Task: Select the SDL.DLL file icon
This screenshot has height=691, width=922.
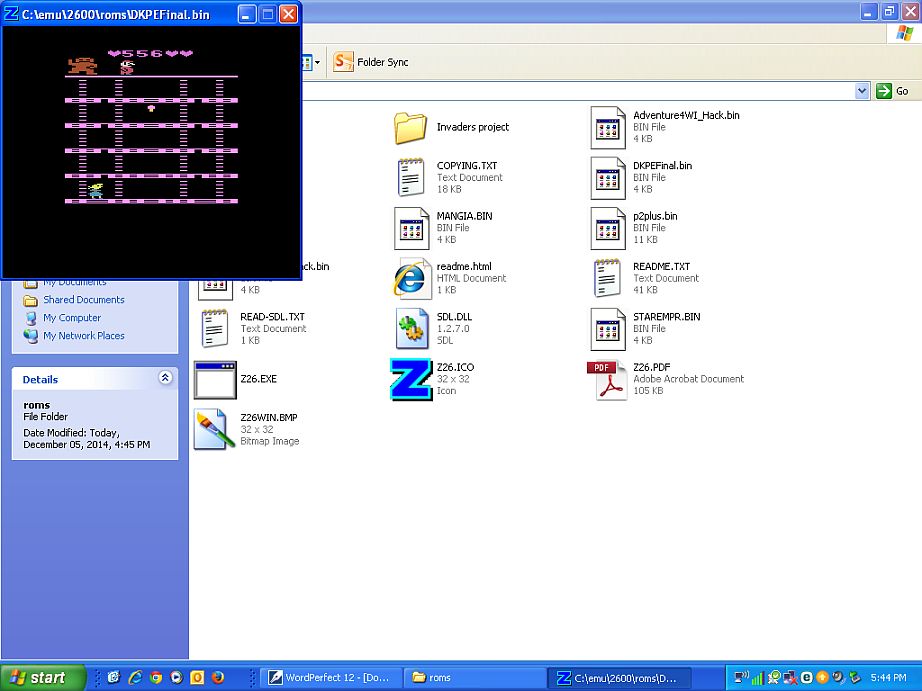Action: click(x=411, y=329)
